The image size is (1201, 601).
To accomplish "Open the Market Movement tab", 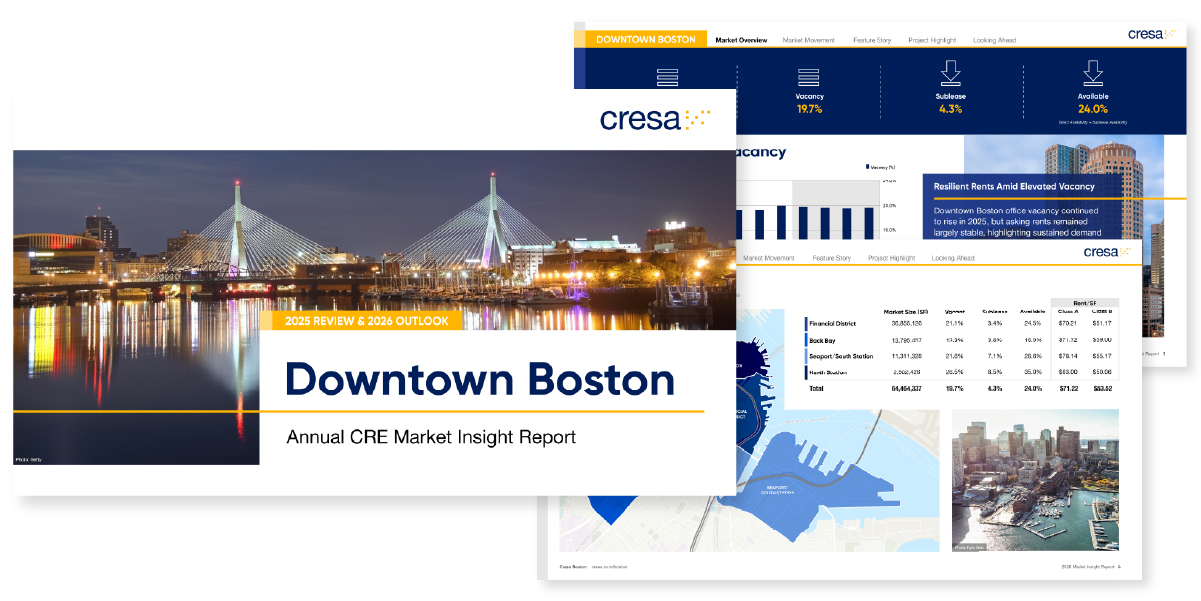I will (809, 40).
